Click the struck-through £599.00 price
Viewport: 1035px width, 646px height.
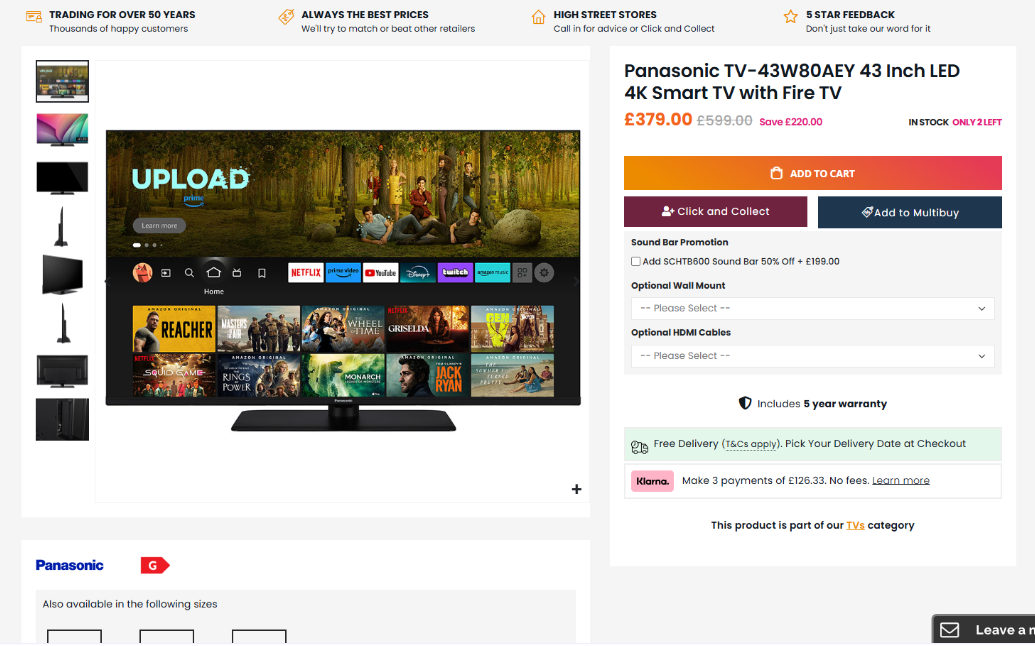click(725, 121)
